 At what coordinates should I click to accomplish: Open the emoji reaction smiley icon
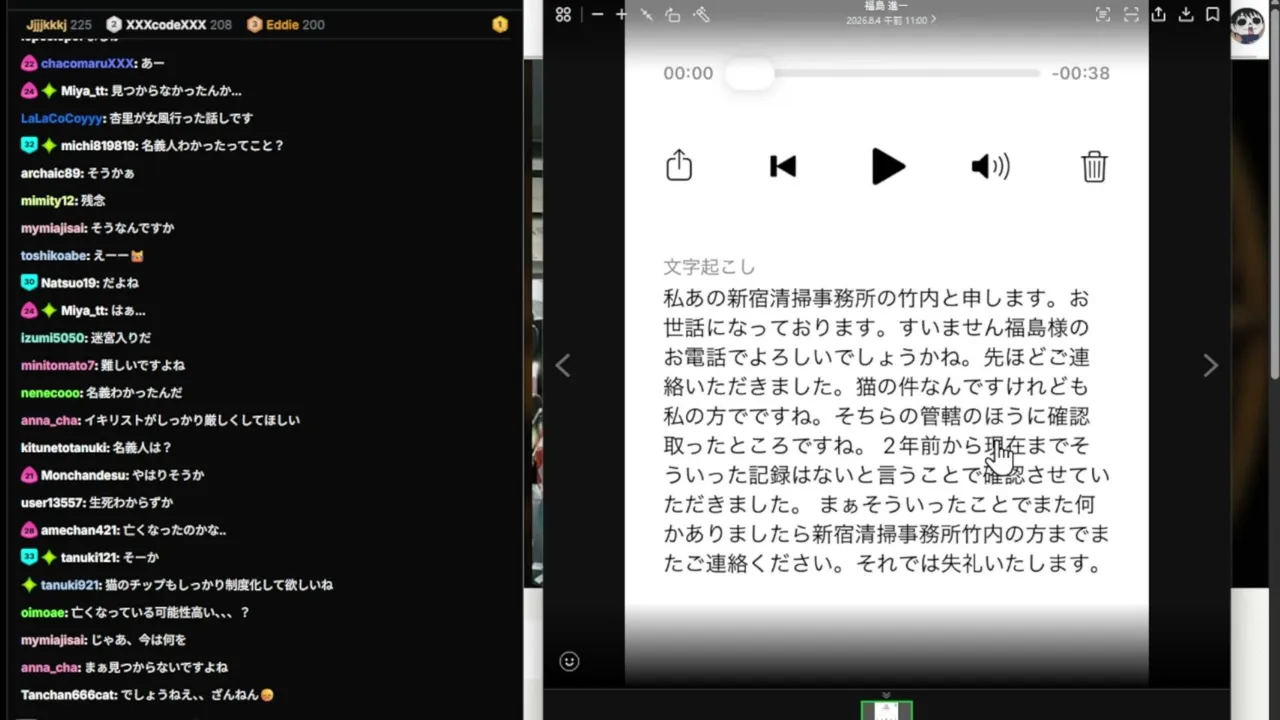click(569, 661)
